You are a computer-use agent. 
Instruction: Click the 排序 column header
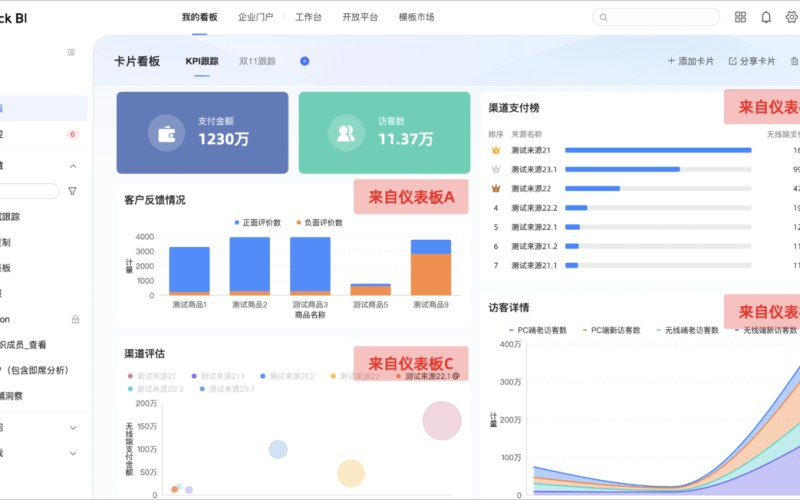coord(495,134)
